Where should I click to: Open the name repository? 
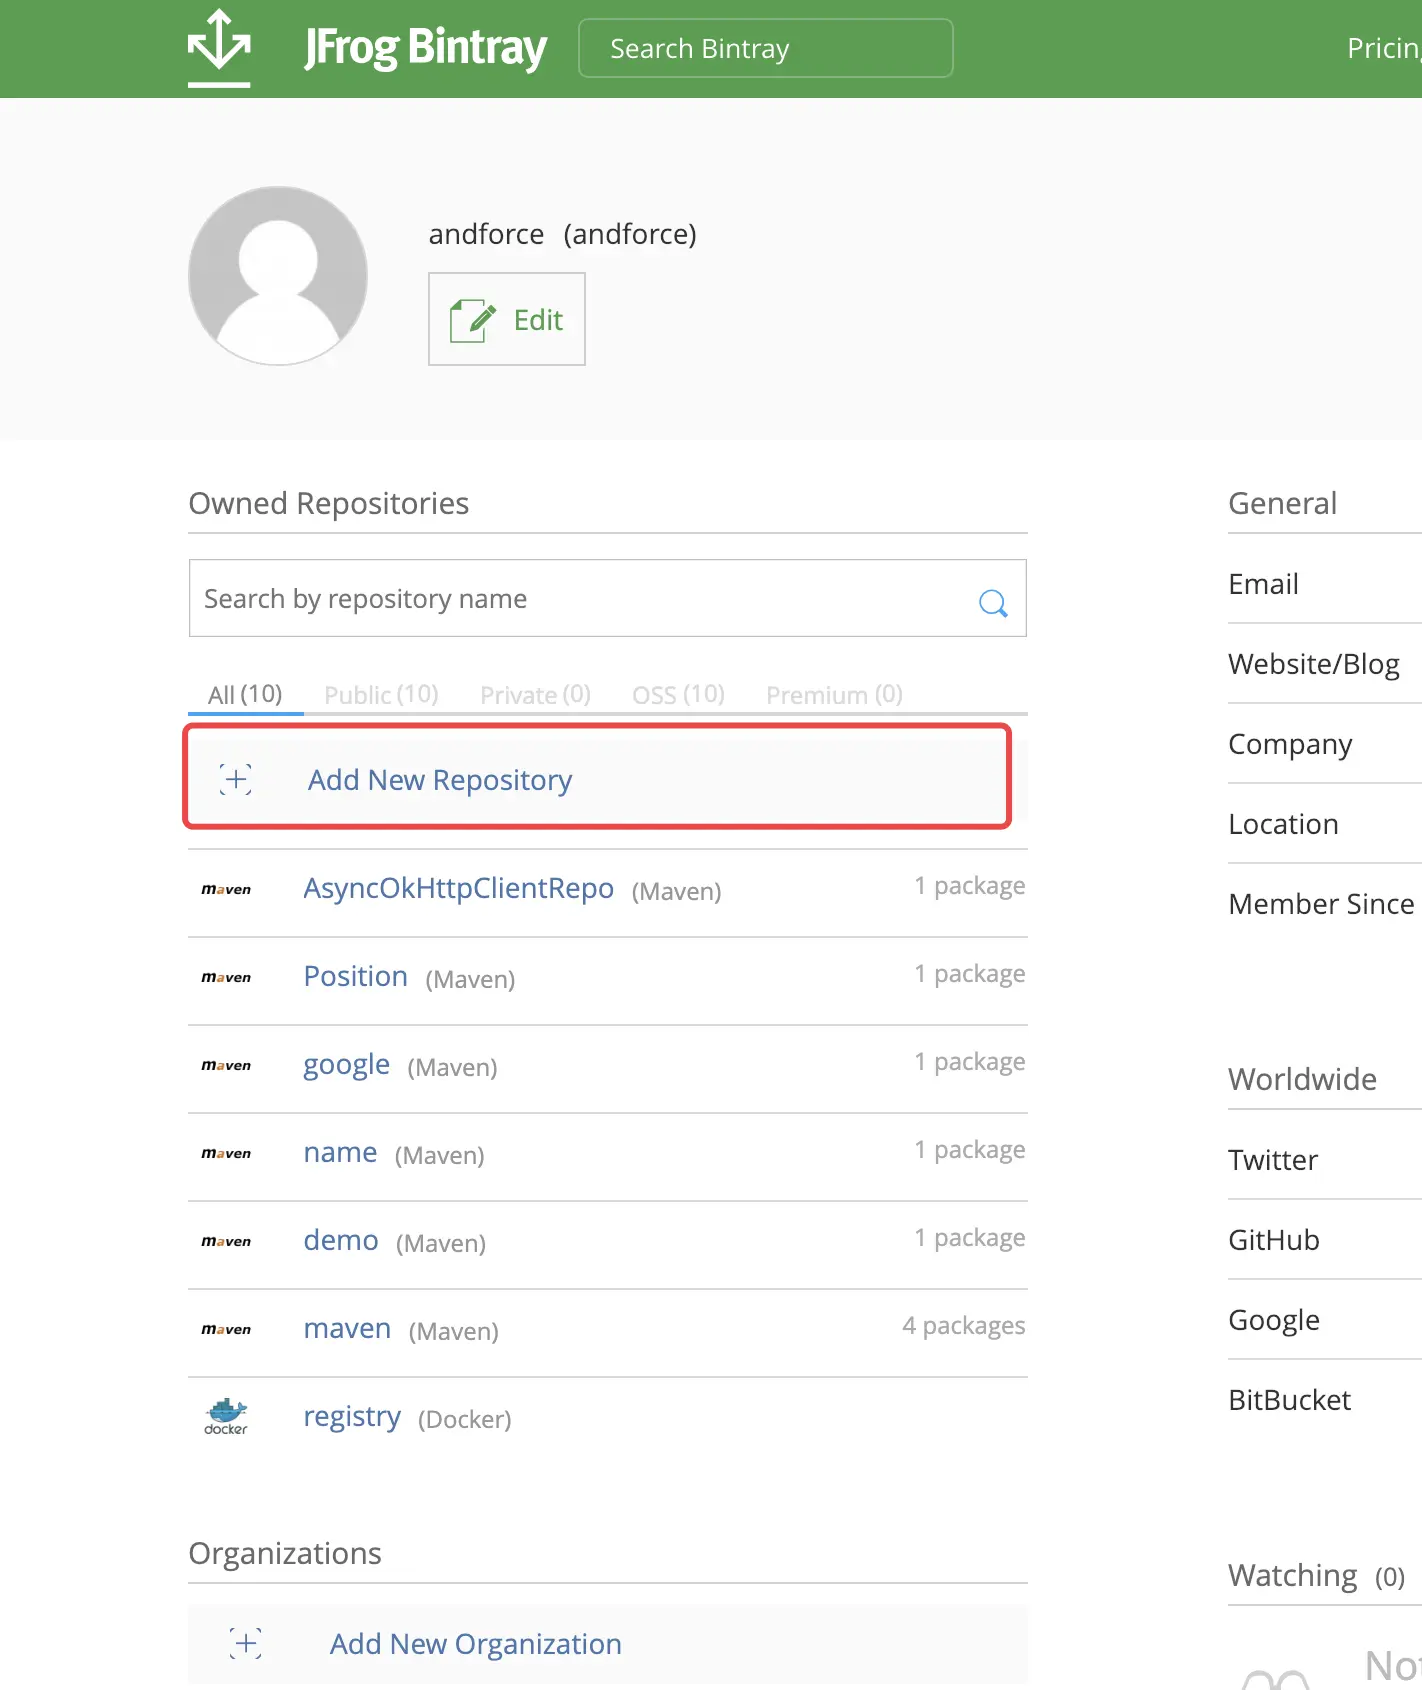point(340,1152)
